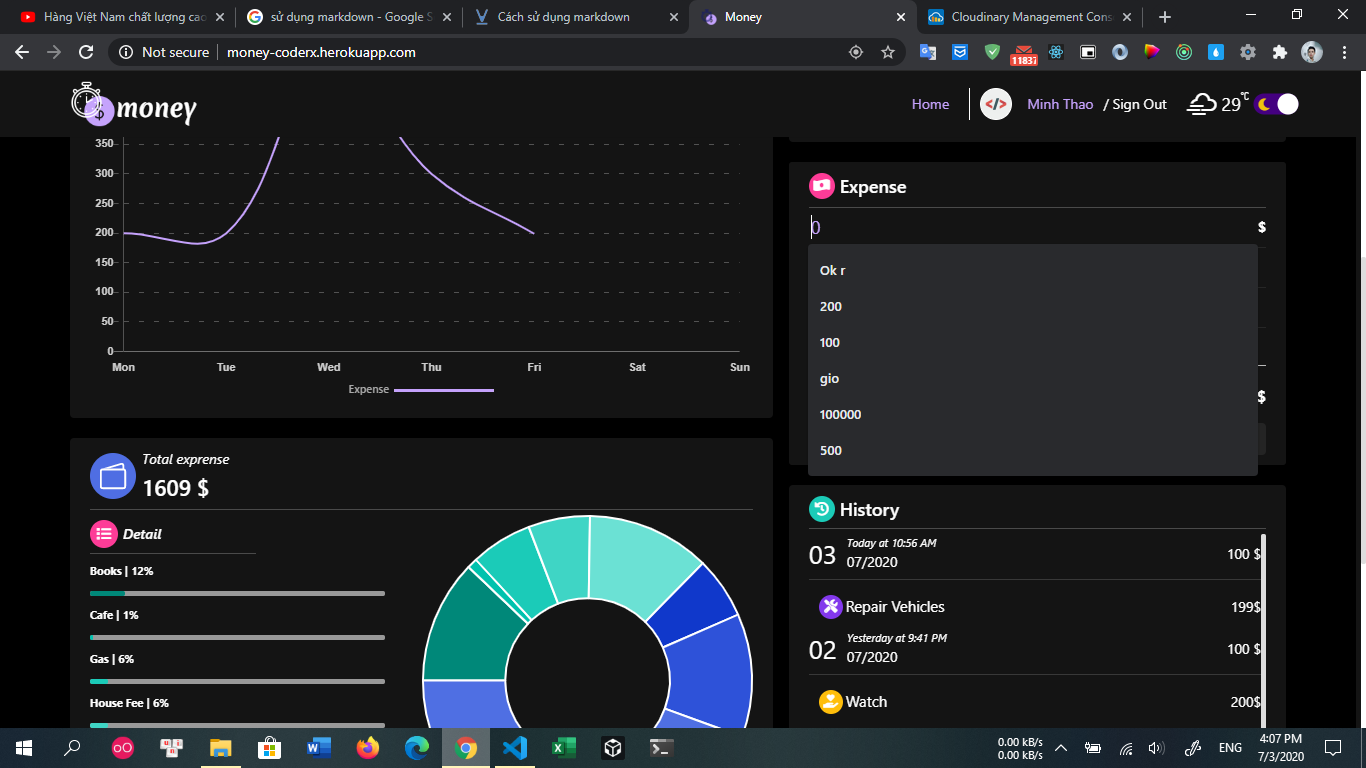The width and height of the screenshot is (1366, 768).
Task: Select the purple Repair Vehicles tools icon
Action: [830, 607]
